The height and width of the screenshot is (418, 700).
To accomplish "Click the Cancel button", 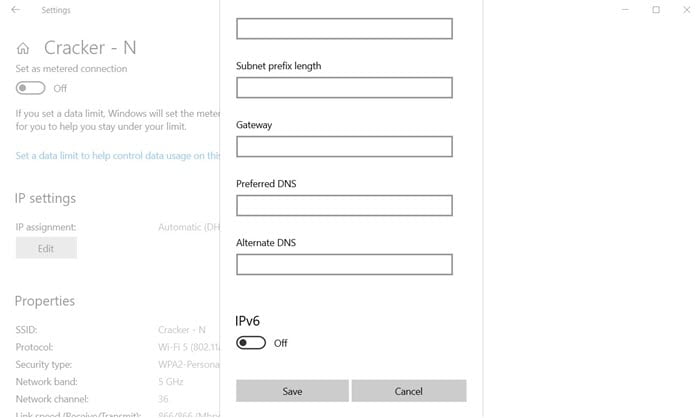I will (409, 391).
